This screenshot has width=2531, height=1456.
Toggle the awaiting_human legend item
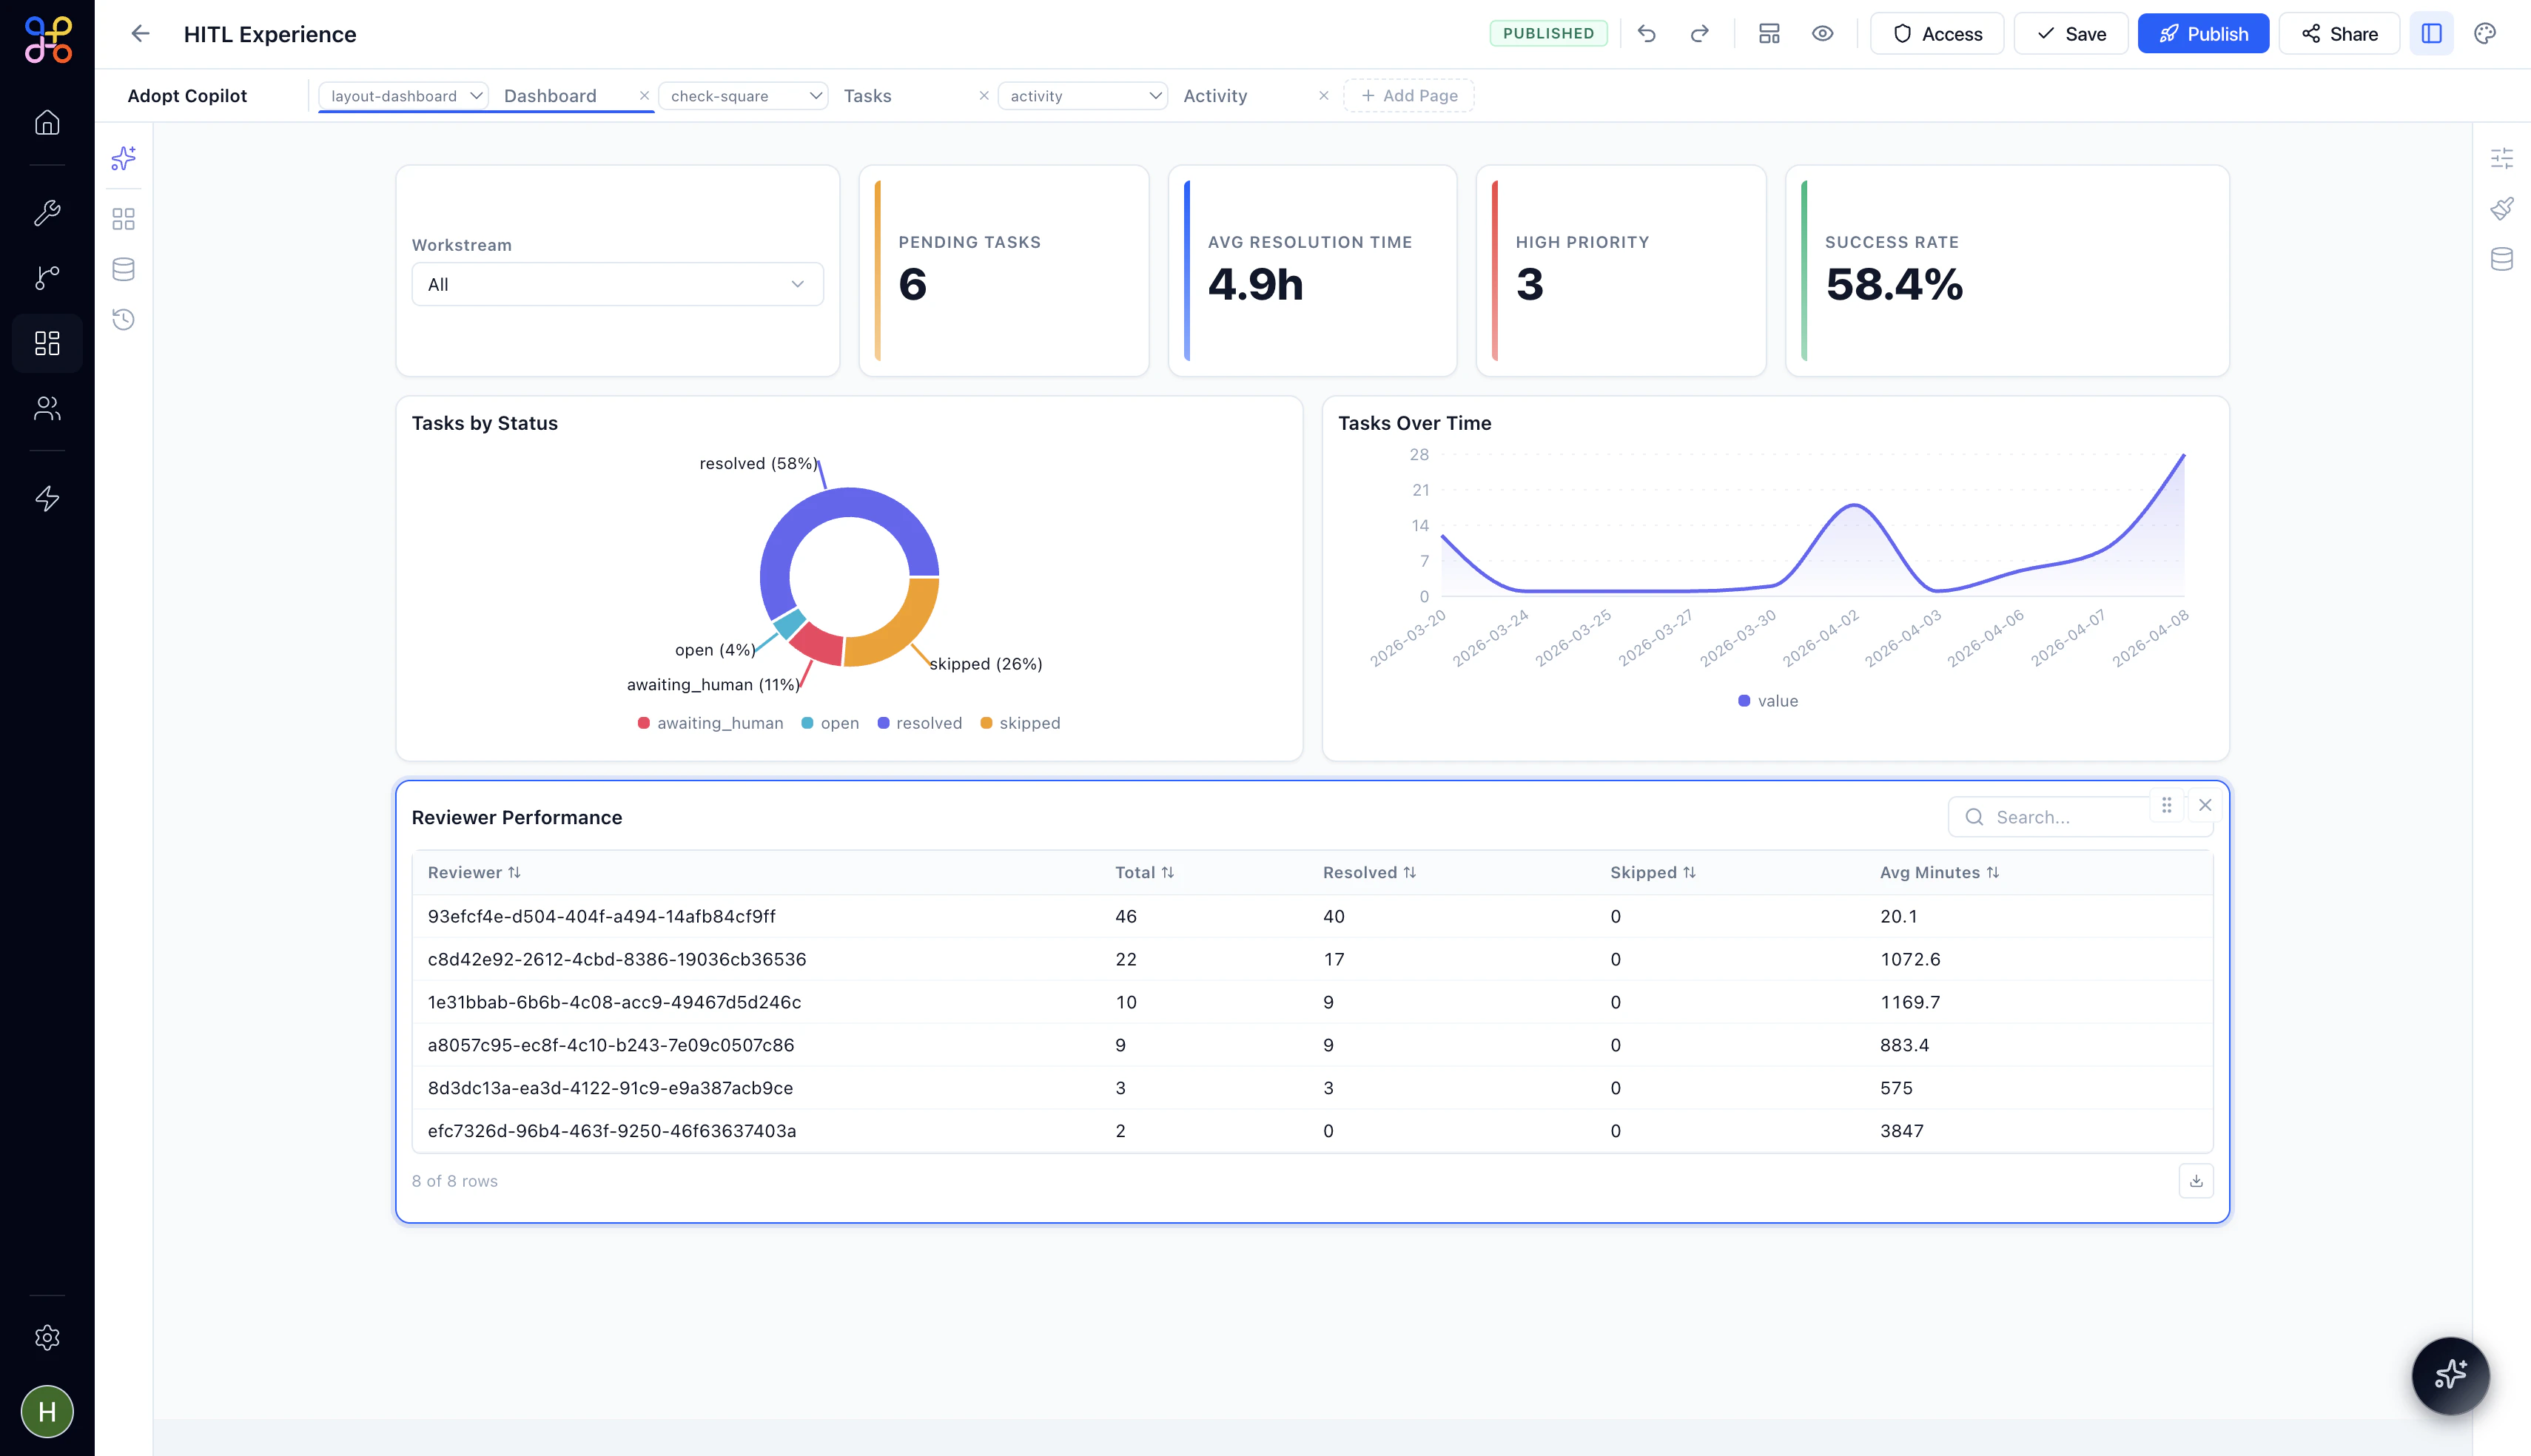pyautogui.click(x=710, y=723)
